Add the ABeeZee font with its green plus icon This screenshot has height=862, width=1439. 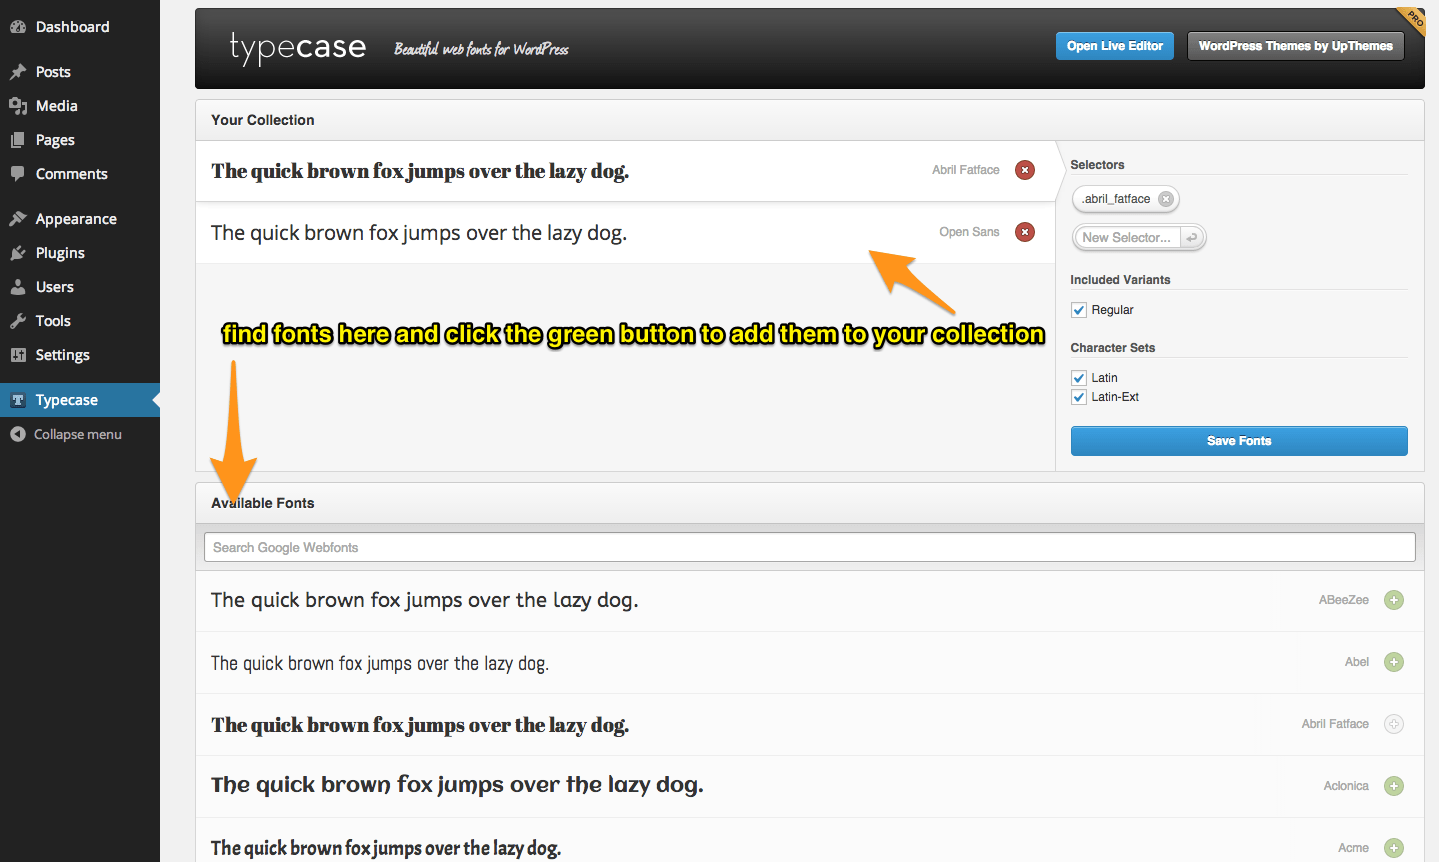1394,600
